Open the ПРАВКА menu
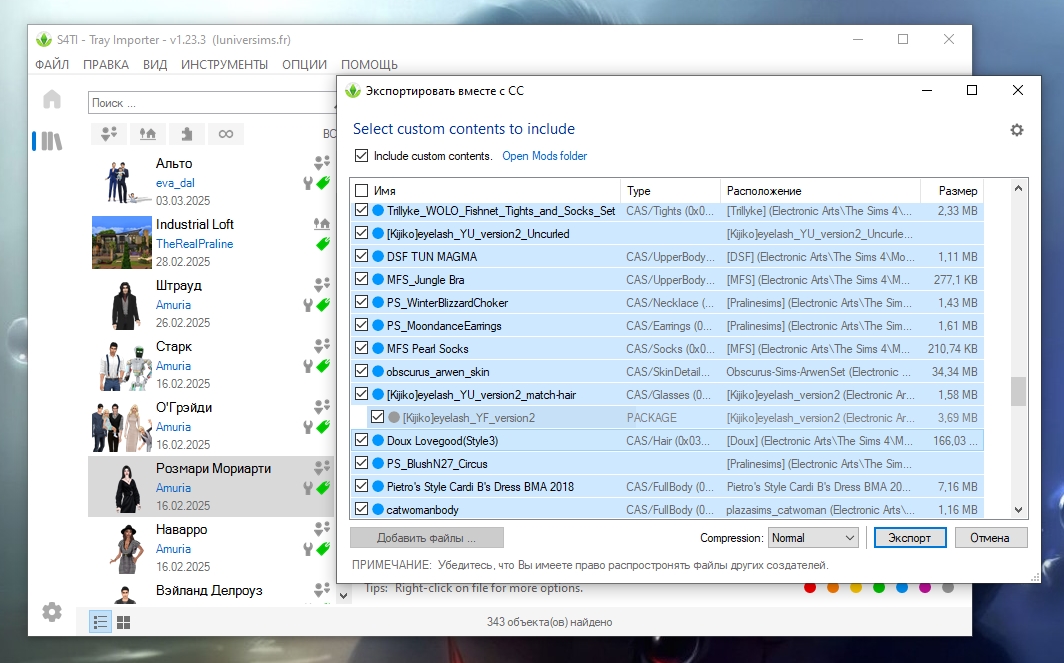The image size is (1064, 663). tap(106, 64)
